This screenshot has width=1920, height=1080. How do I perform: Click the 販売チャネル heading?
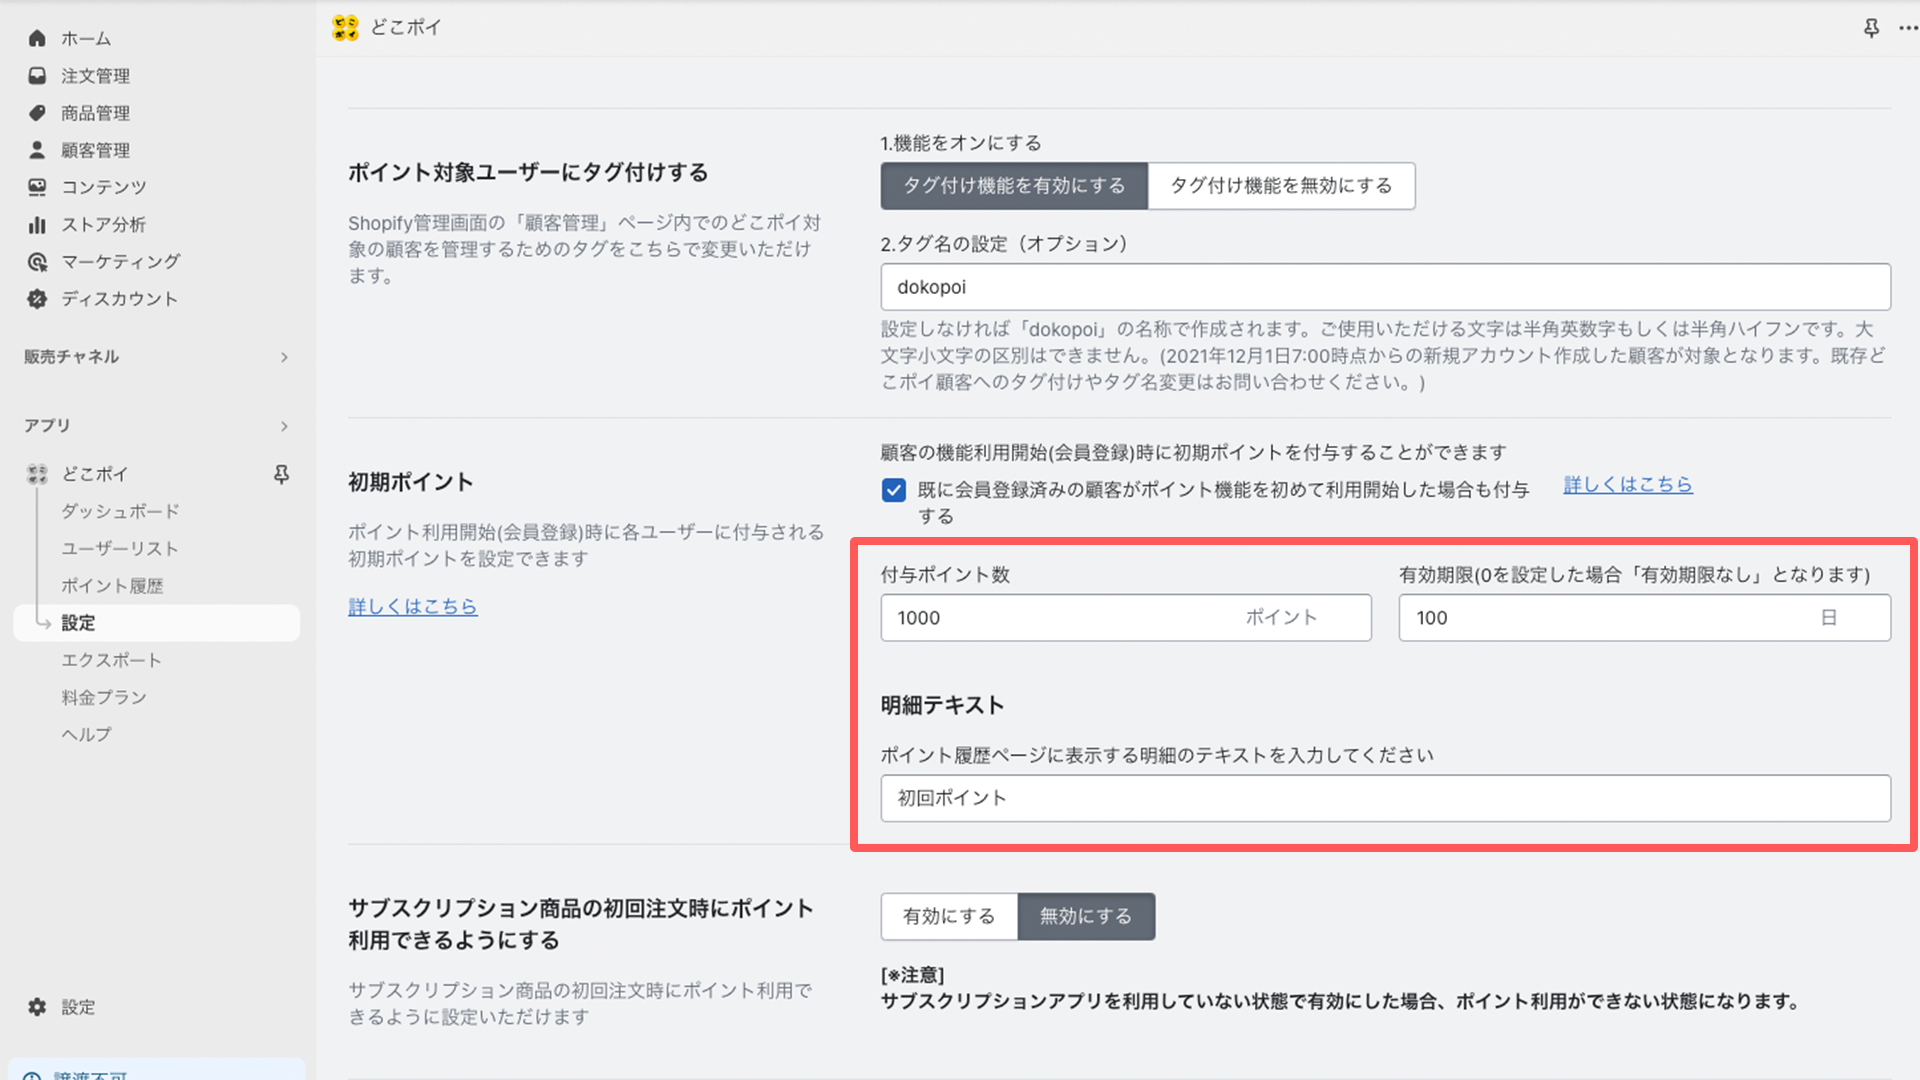pos(72,357)
